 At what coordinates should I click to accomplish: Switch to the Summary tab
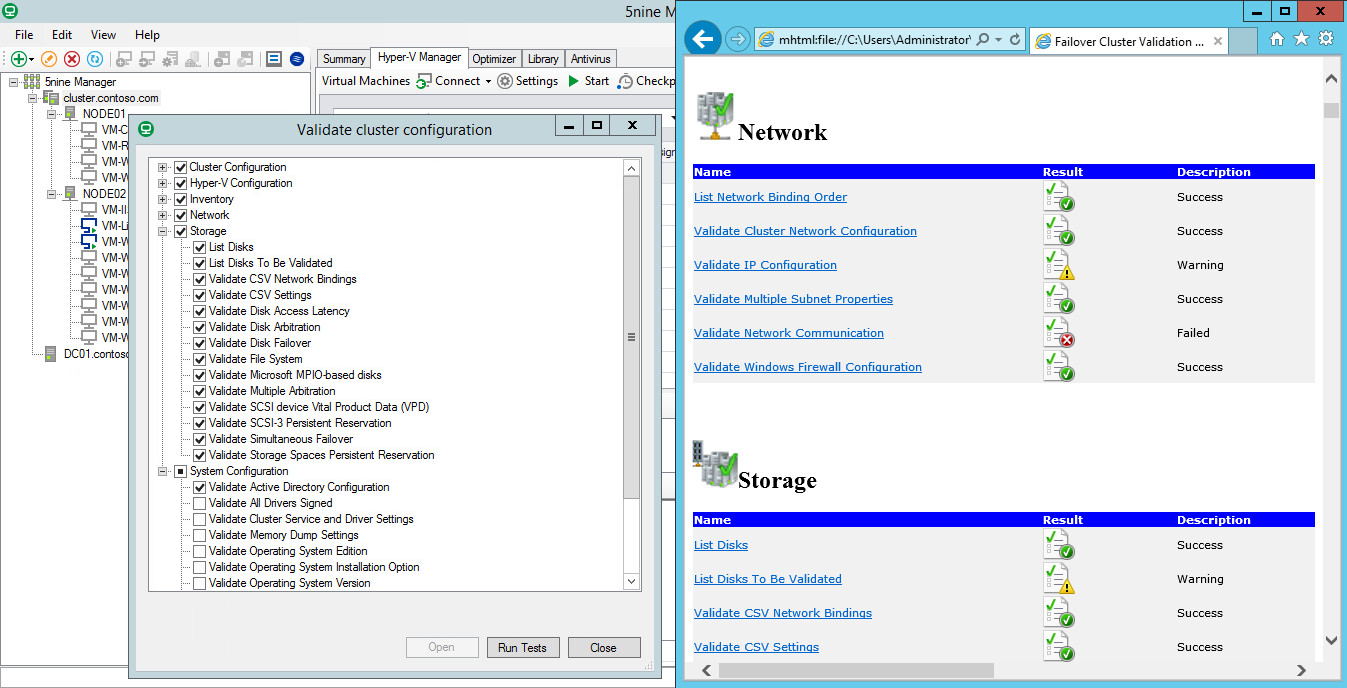(x=344, y=59)
